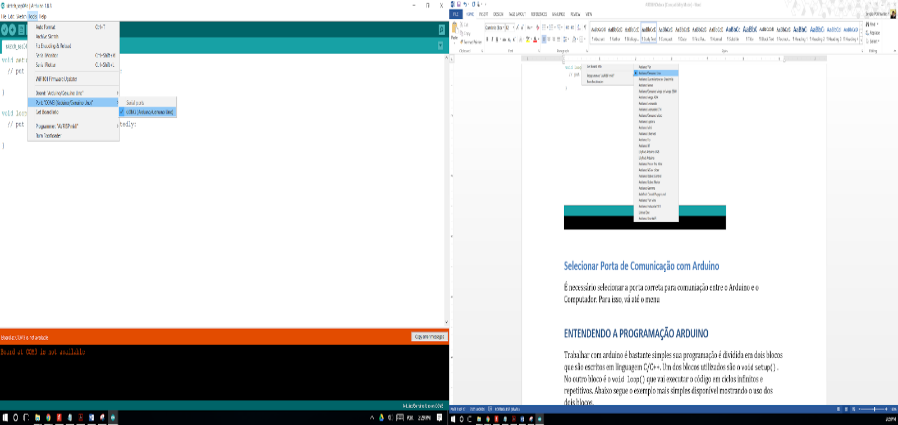Expand the Port COM3 submenu entry
This screenshot has width=898, height=425.
pyautogui.click(x=73, y=103)
